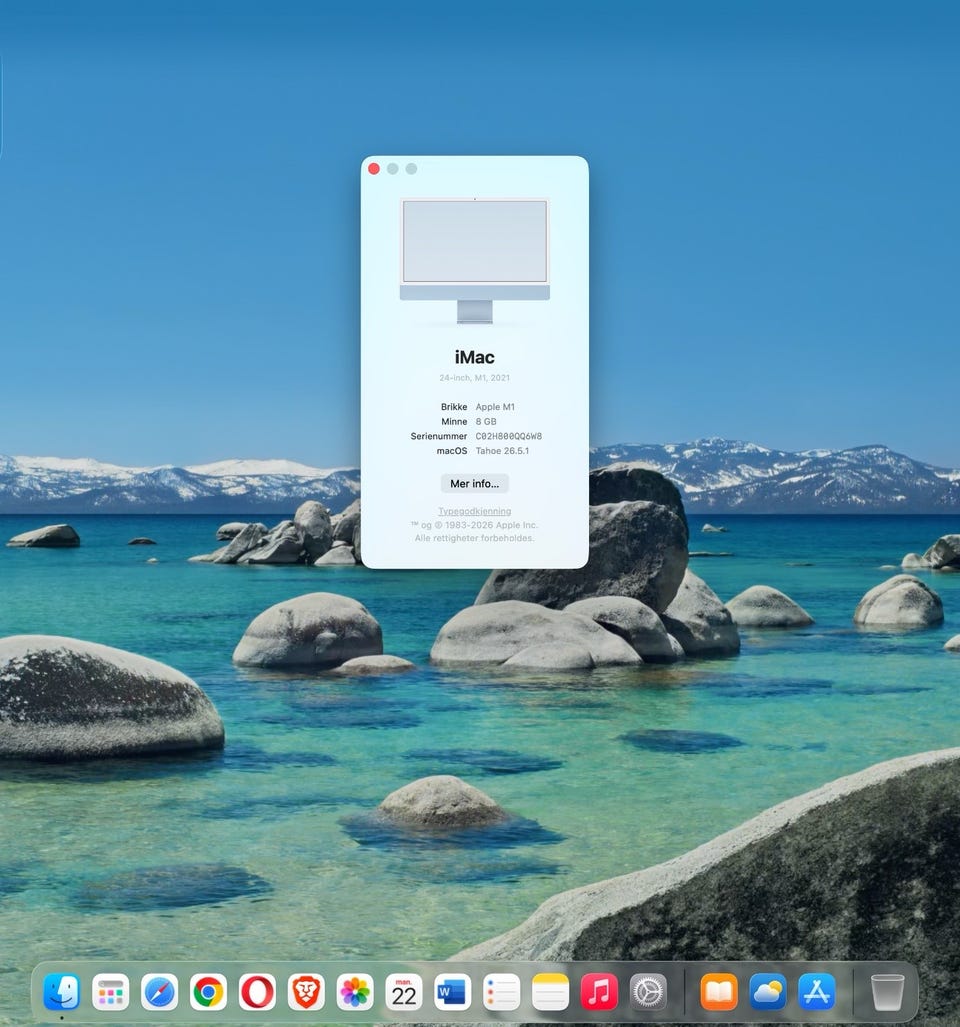960x1027 pixels.
Task: Open the Notes app in the Dock
Action: pyautogui.click(x=550, y=992)
